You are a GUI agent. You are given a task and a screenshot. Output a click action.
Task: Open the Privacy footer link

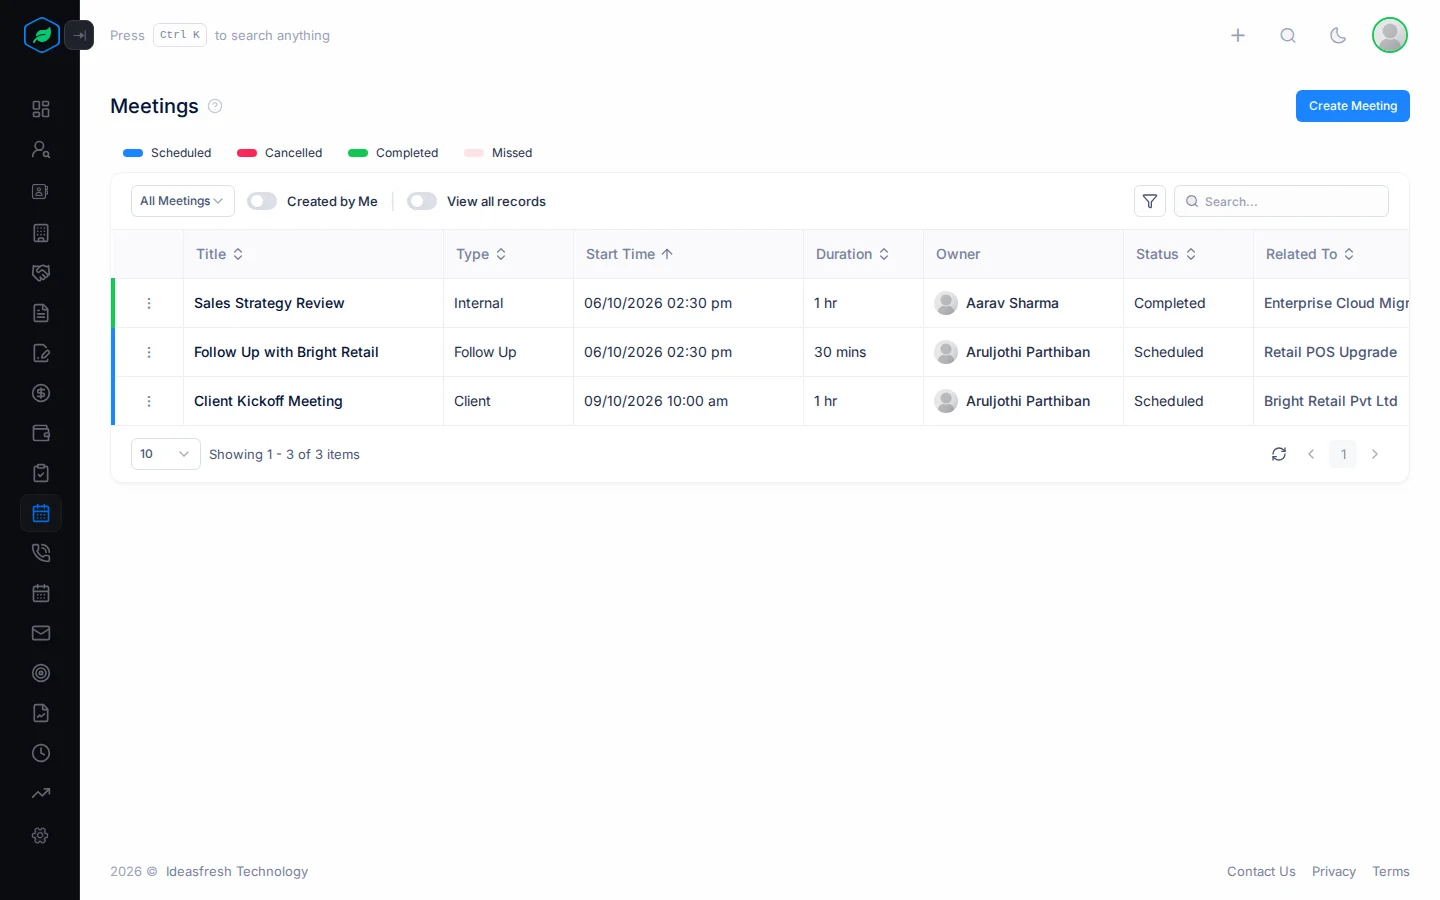[1334, 871]
